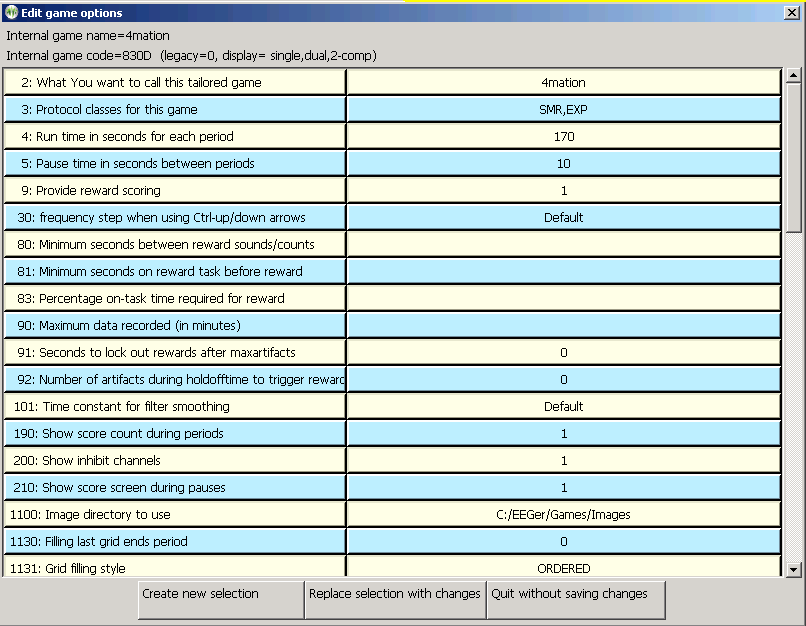Edit the run time value 170

(x=563, y=137)
